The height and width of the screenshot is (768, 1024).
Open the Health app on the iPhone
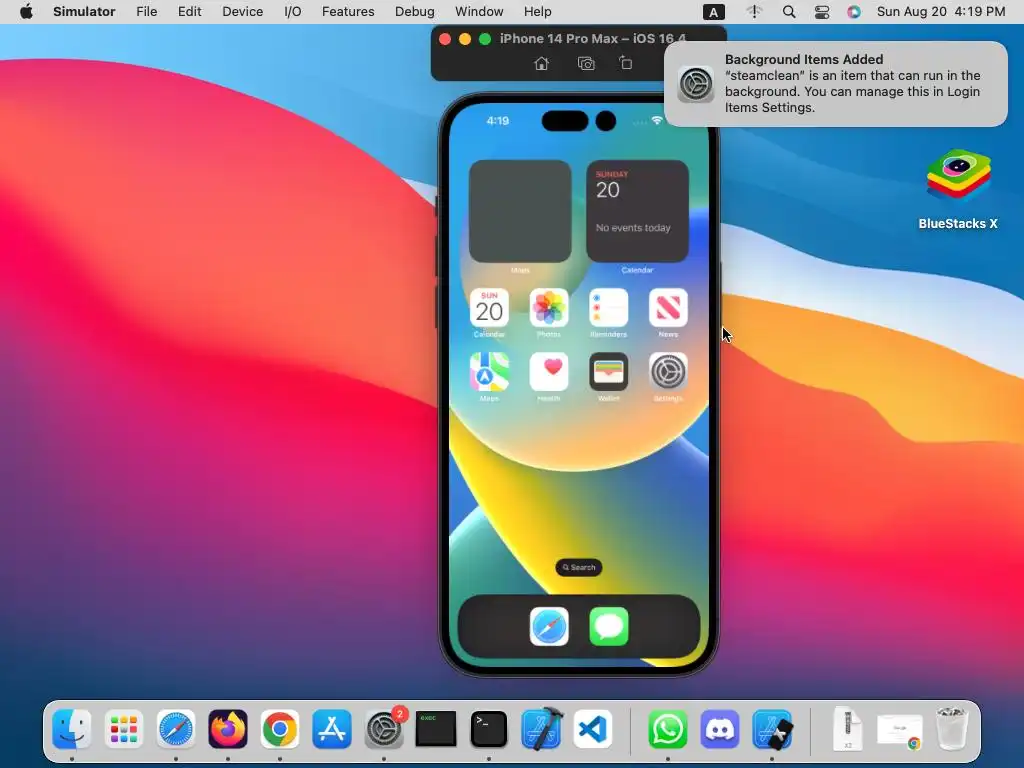coord(549,372)
